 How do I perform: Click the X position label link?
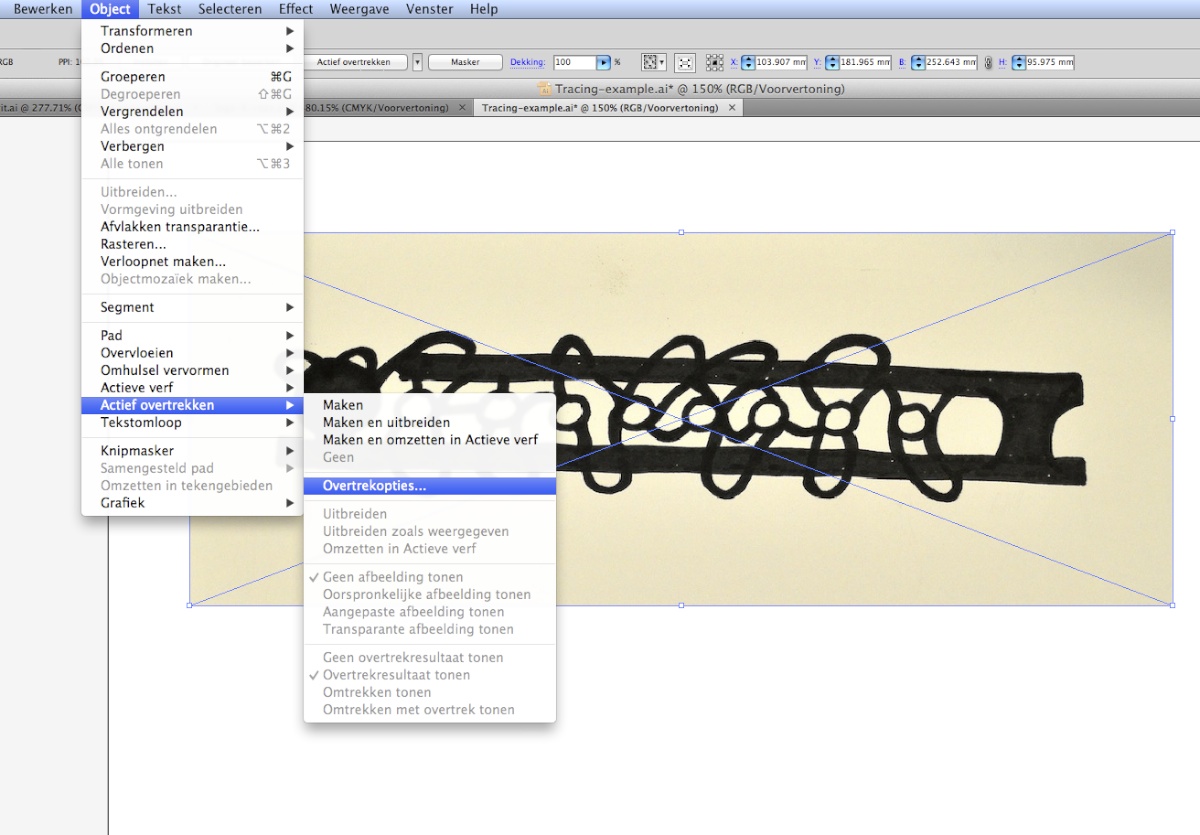pos(734,62)
